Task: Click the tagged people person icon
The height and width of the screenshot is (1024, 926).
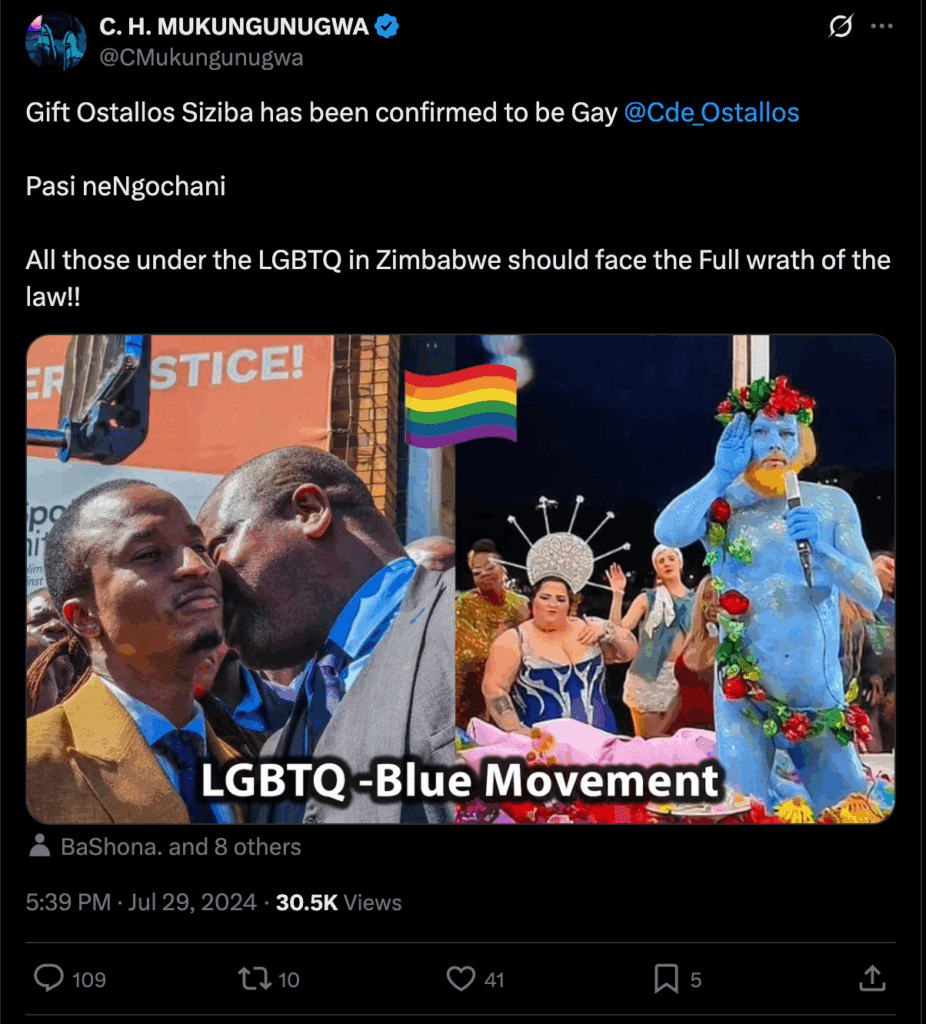Action: 40,845
